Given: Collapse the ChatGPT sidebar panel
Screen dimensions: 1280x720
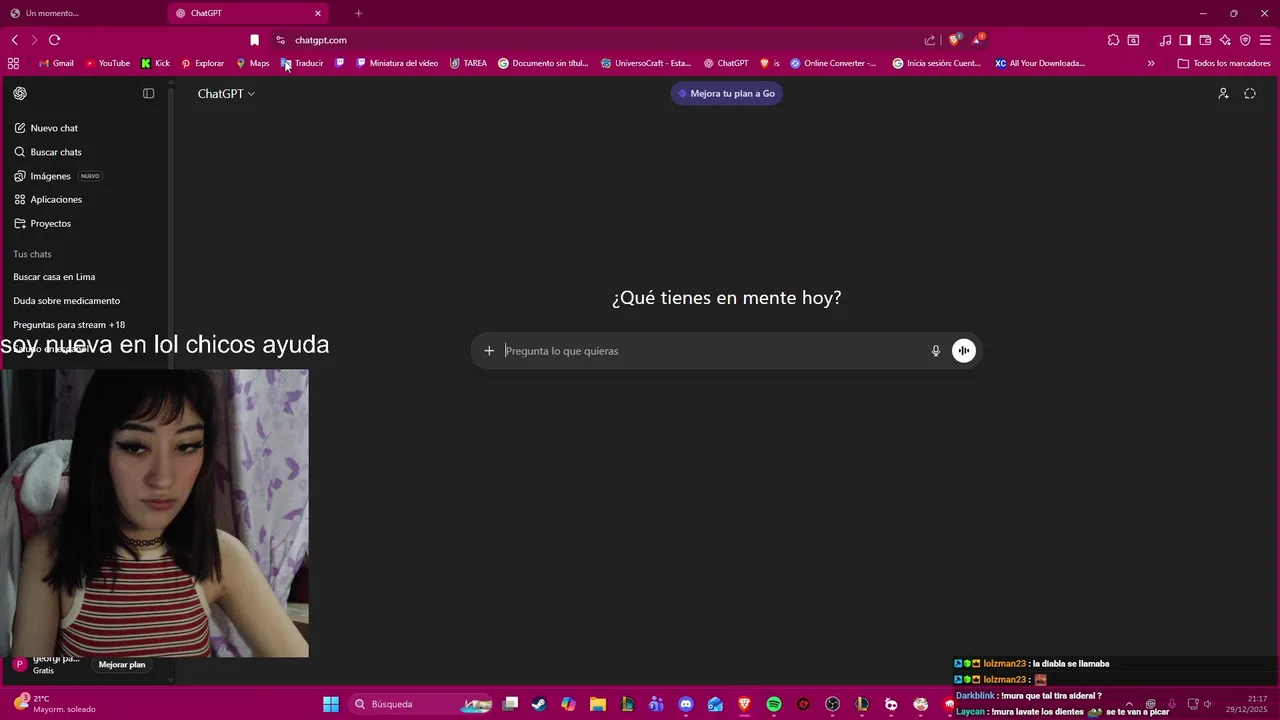Looking at the screenshot, I should pyautogui.click(x=149, y=93).
